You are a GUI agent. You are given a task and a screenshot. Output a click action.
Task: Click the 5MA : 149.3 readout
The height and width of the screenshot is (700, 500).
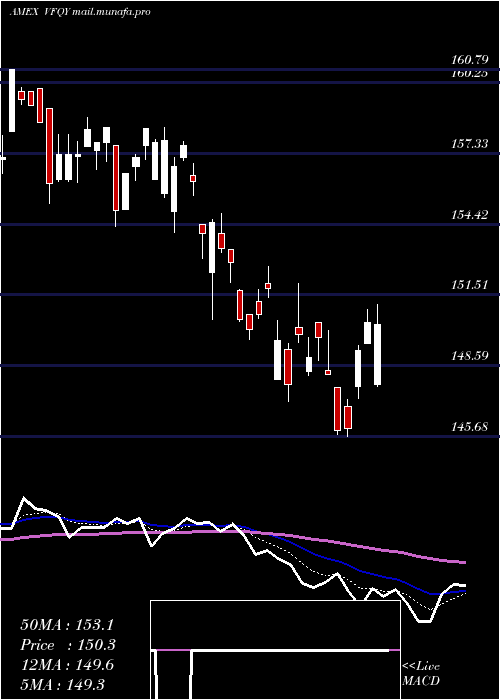point(62,685)
